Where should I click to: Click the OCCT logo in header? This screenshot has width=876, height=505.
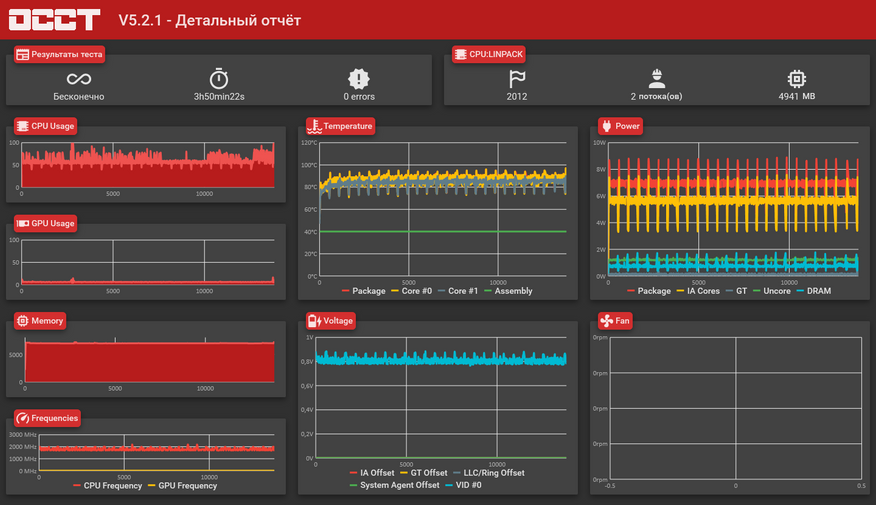pos(55,20)
